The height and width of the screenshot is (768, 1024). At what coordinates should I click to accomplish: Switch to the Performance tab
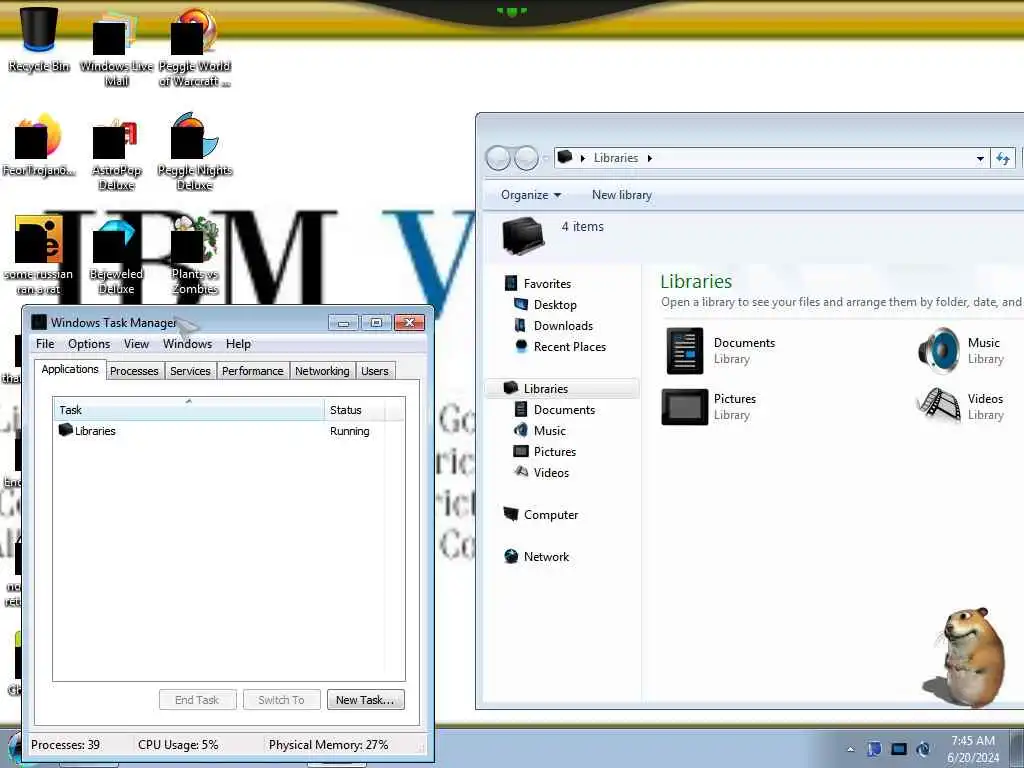pos(253,371)
